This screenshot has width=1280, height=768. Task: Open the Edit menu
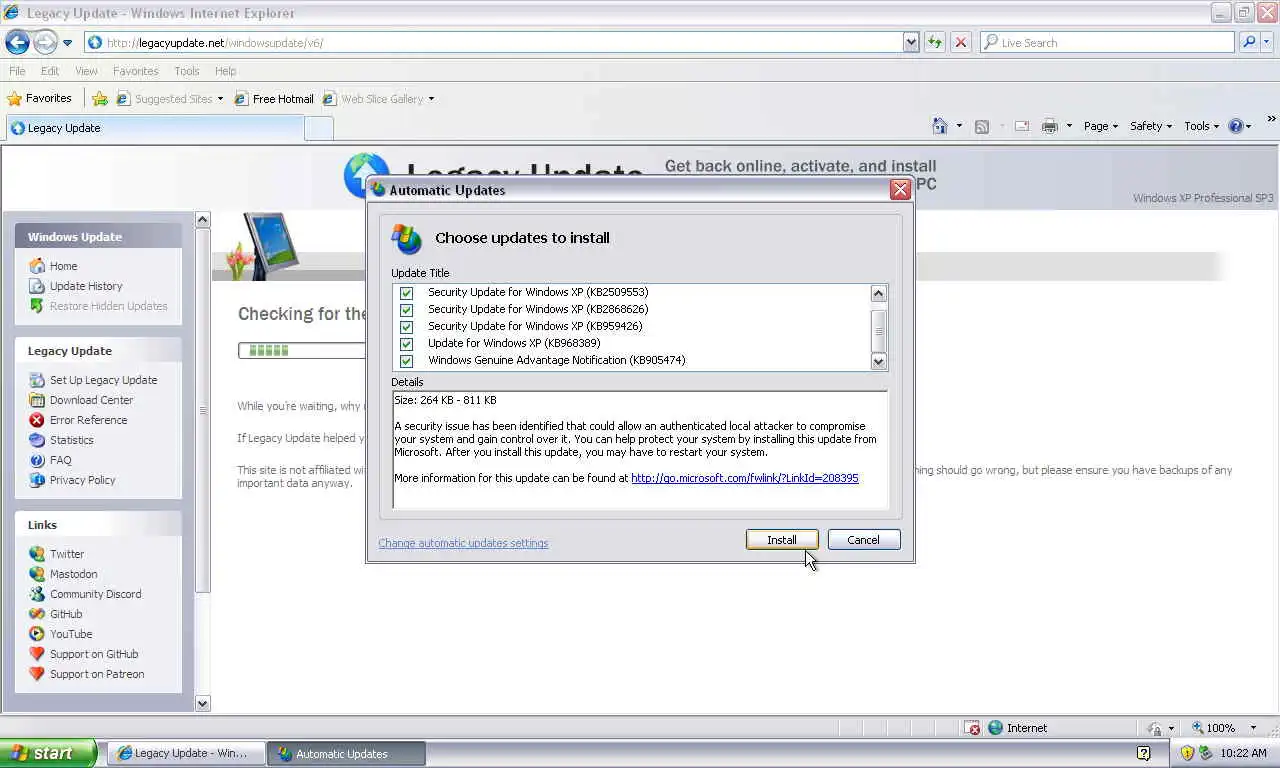coord(50,71)
